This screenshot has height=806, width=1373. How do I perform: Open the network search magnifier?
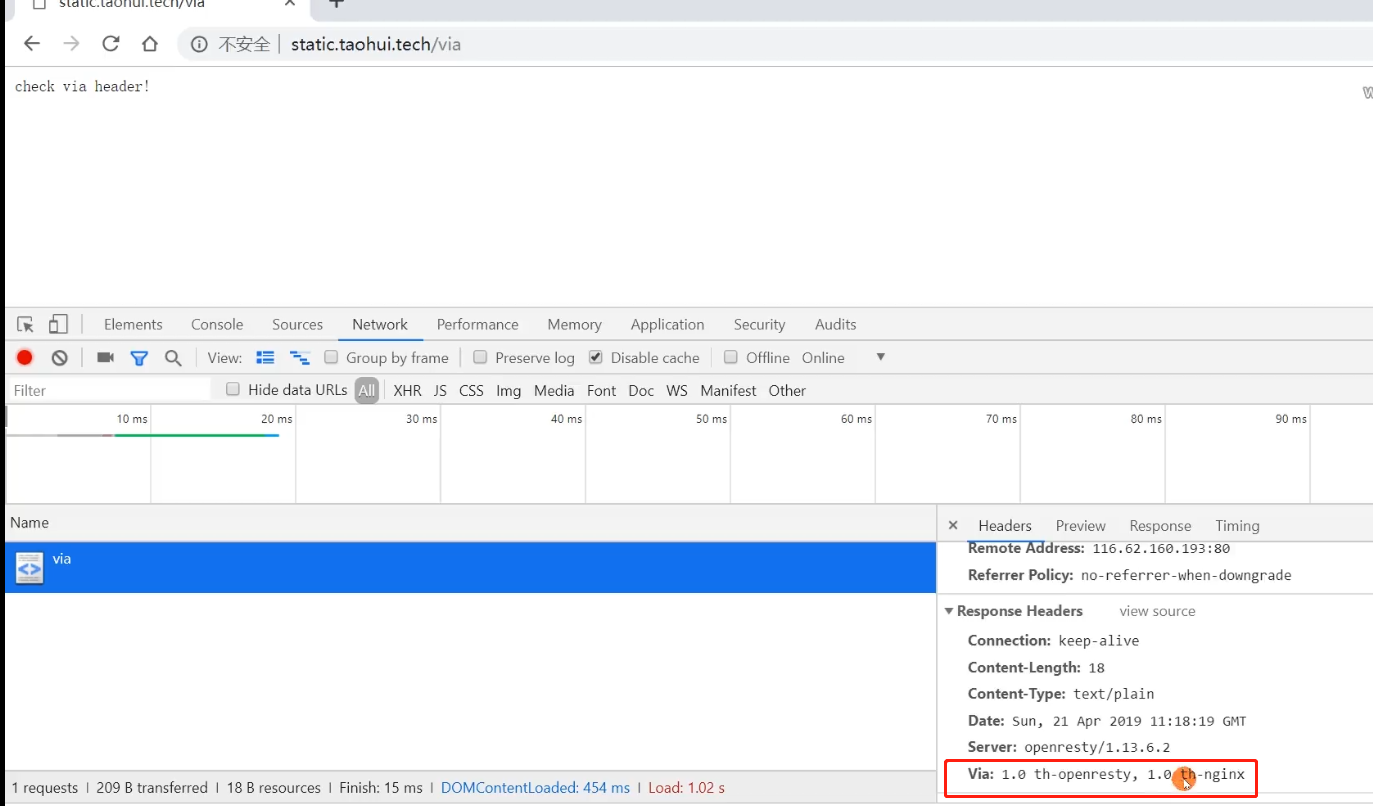(173, 357)
